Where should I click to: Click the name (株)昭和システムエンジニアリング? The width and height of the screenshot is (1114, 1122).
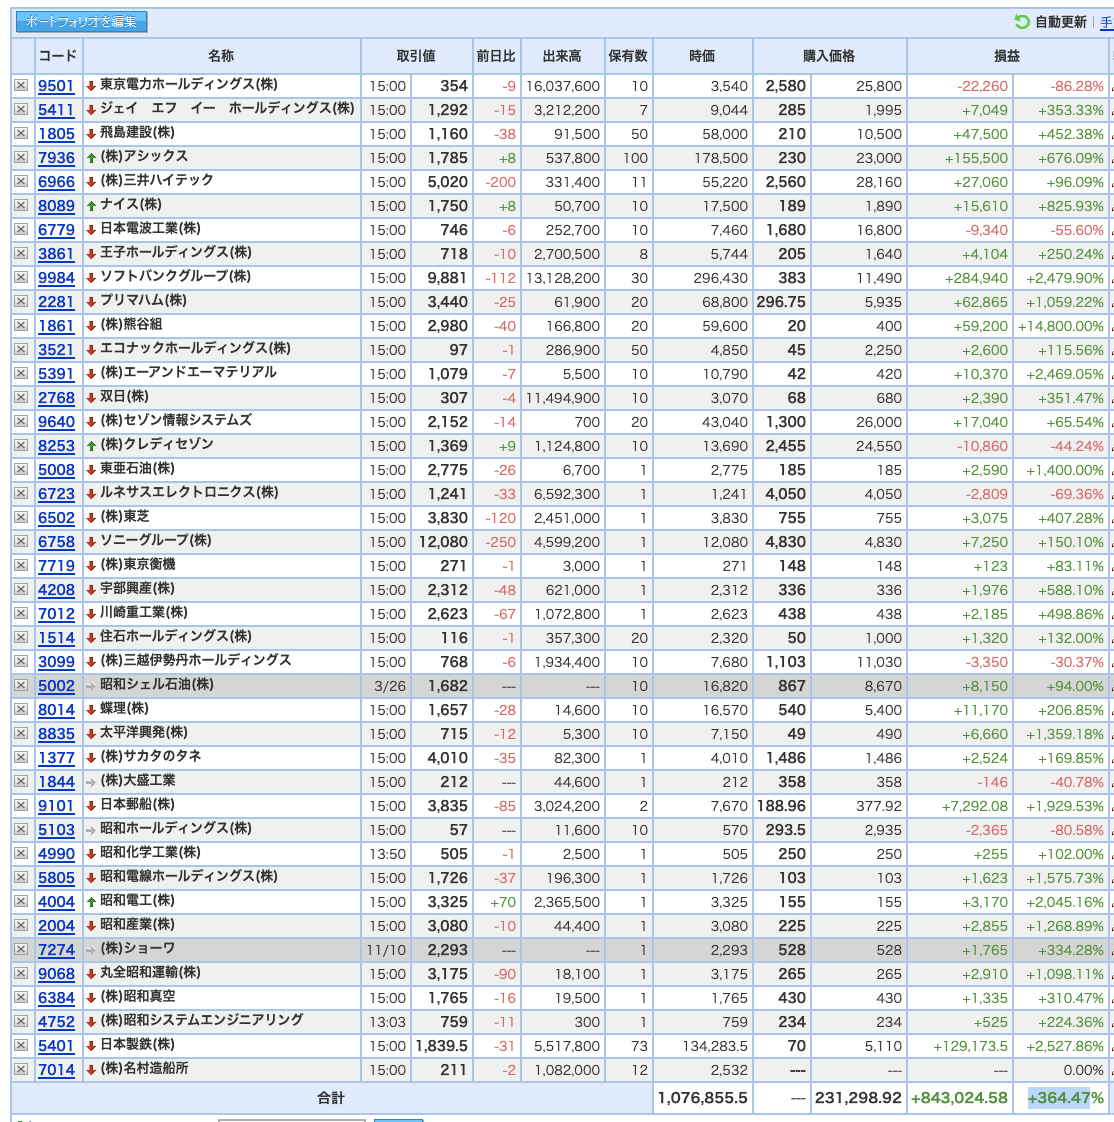tap(202, 1020)
